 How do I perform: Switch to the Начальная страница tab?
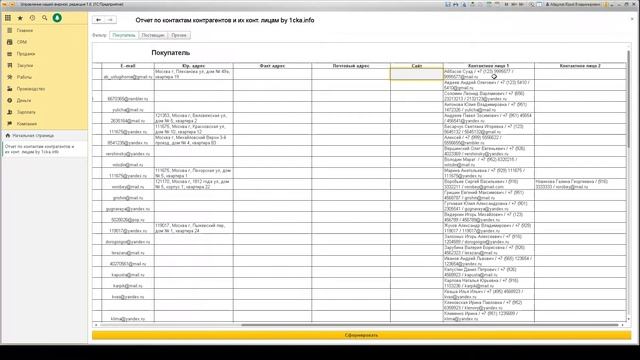pos(33,135)
